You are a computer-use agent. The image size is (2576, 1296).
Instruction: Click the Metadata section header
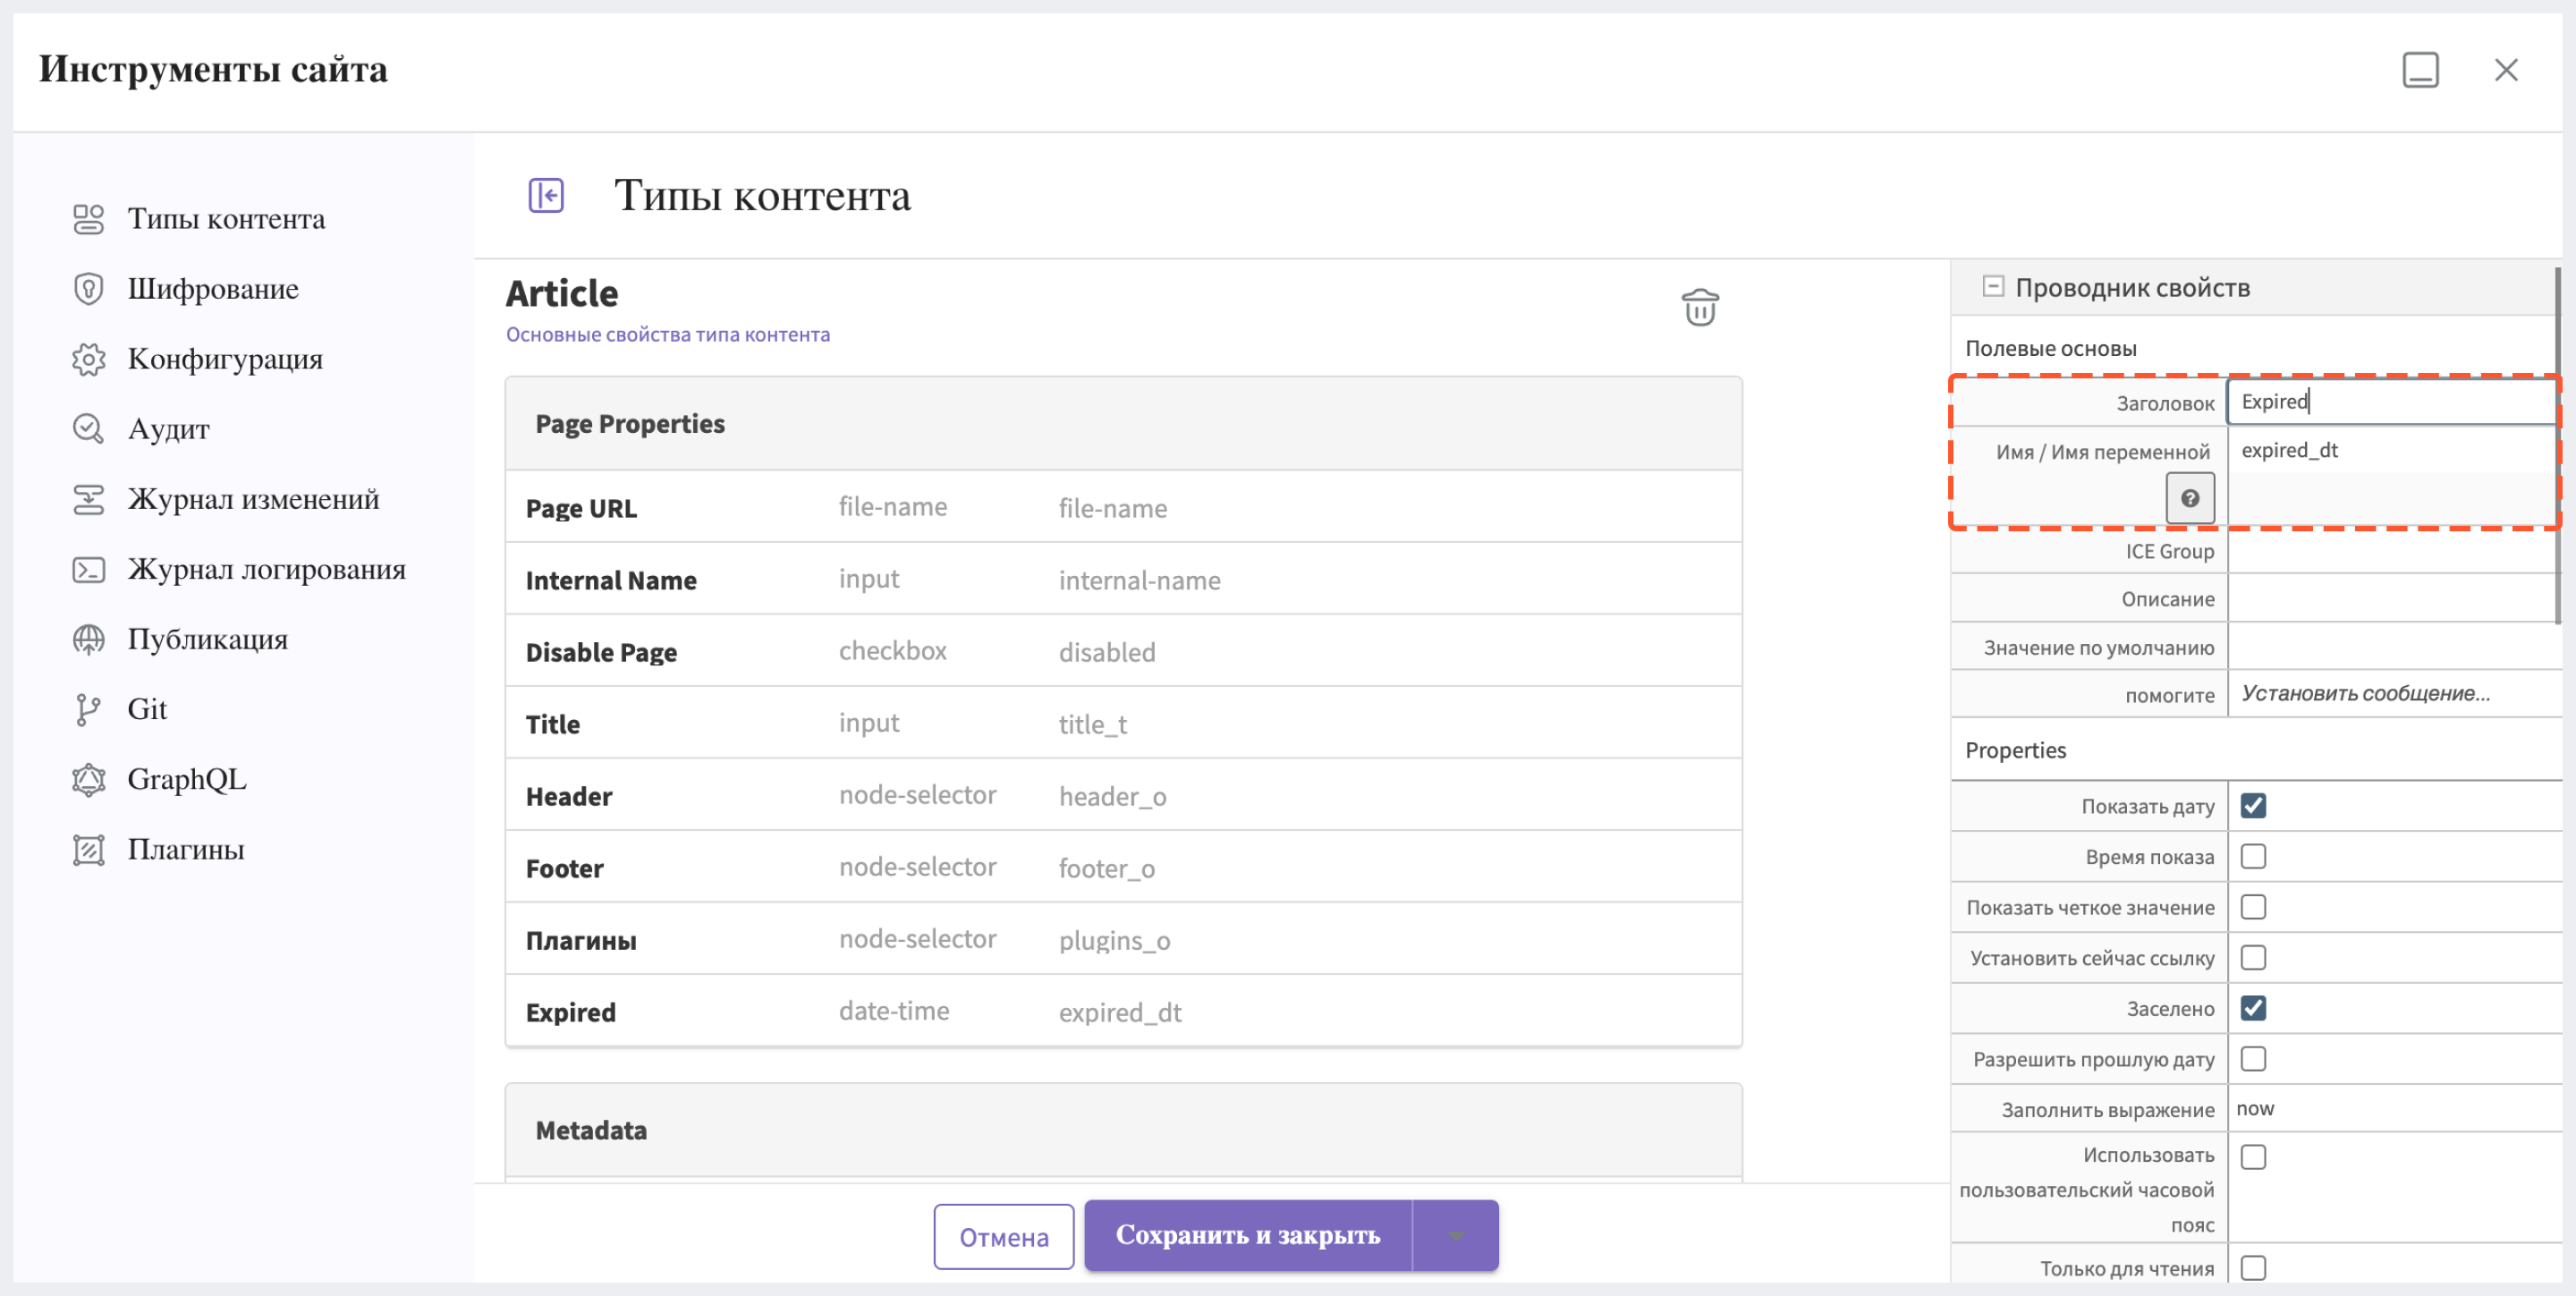1123,1131
